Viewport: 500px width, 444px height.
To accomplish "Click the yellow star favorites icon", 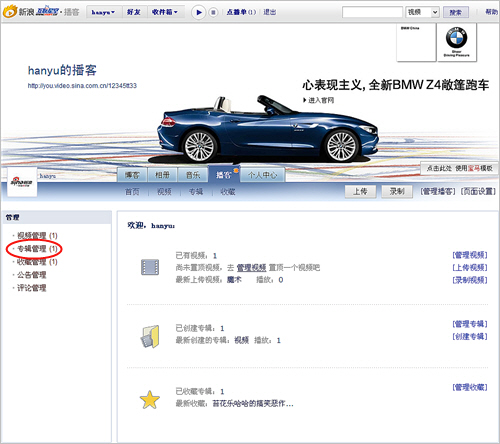I will pos(150,400).
